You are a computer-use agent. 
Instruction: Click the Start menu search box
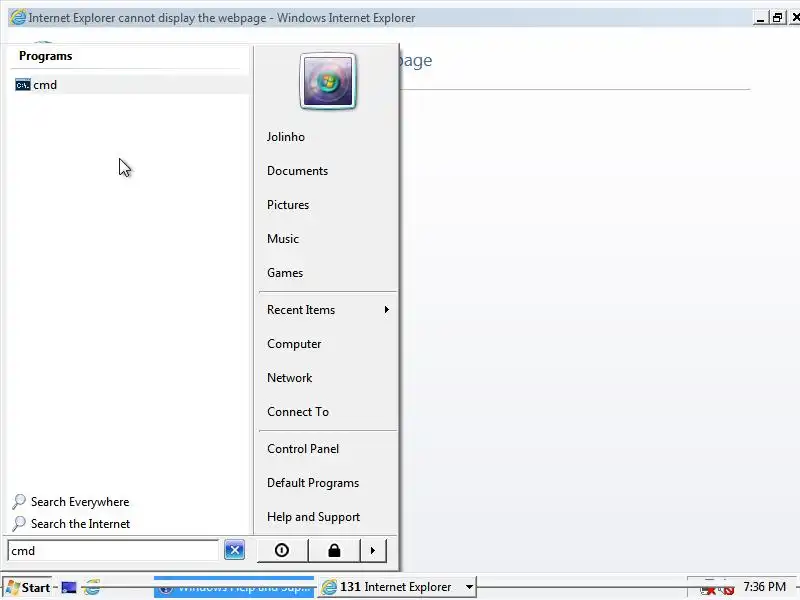click(x=113, y=551)
